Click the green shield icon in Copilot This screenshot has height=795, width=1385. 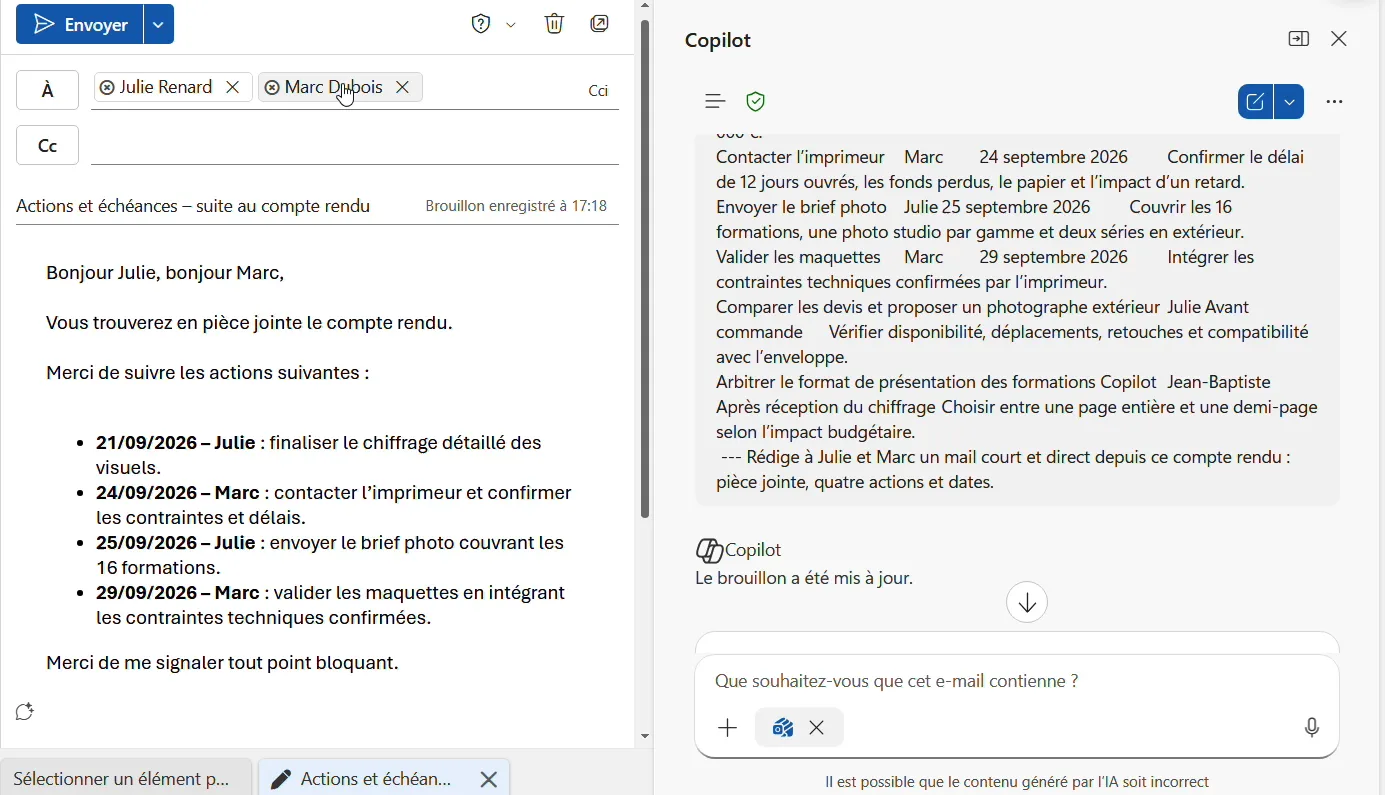click(x=756, y=101)
